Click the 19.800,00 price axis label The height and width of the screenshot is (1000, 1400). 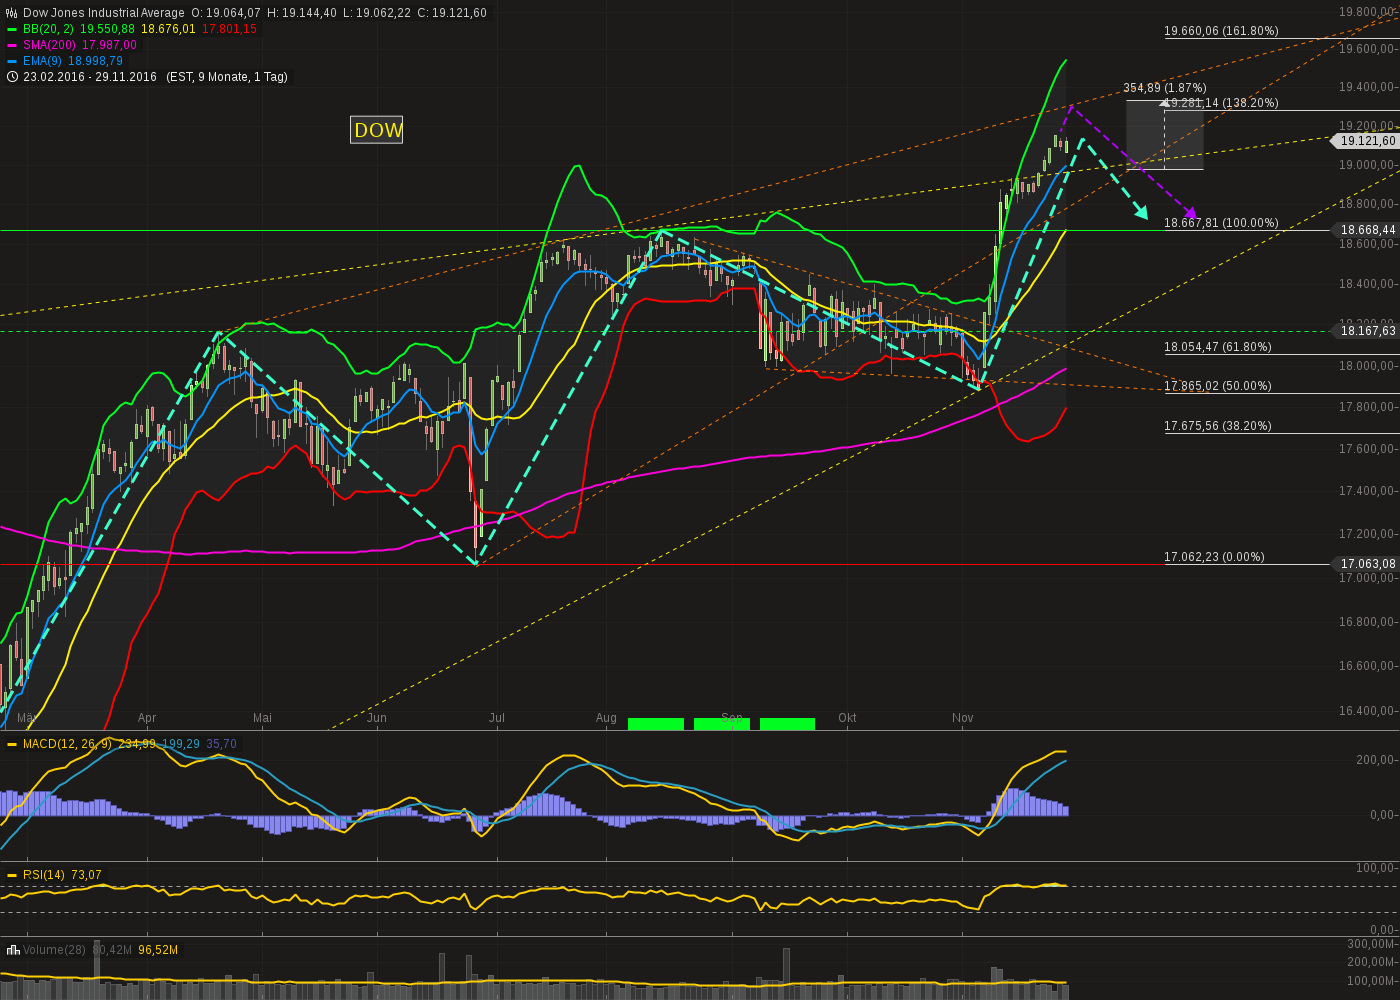(1366, 11)
